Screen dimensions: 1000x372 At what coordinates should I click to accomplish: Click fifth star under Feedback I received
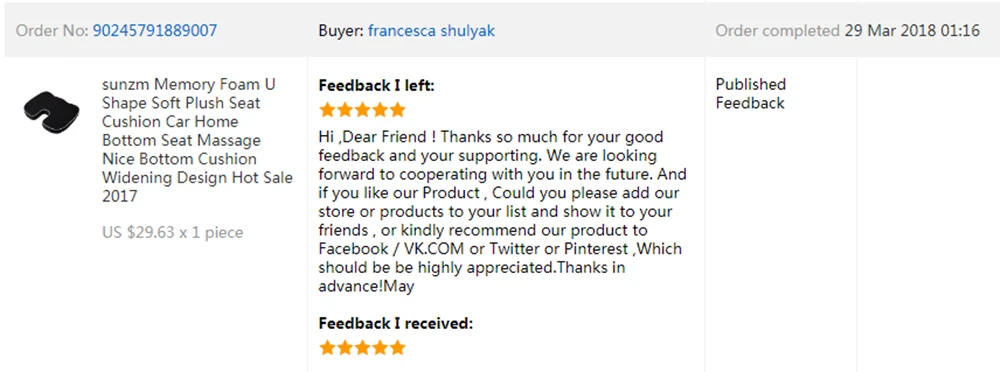tap(397, 348)
